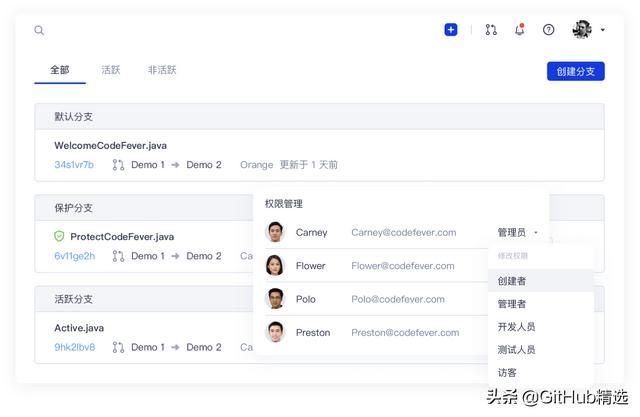The height and width of the screenshot is (417, 640).
Task: Open commit hash 34s1vr7b
Action: 74,165
